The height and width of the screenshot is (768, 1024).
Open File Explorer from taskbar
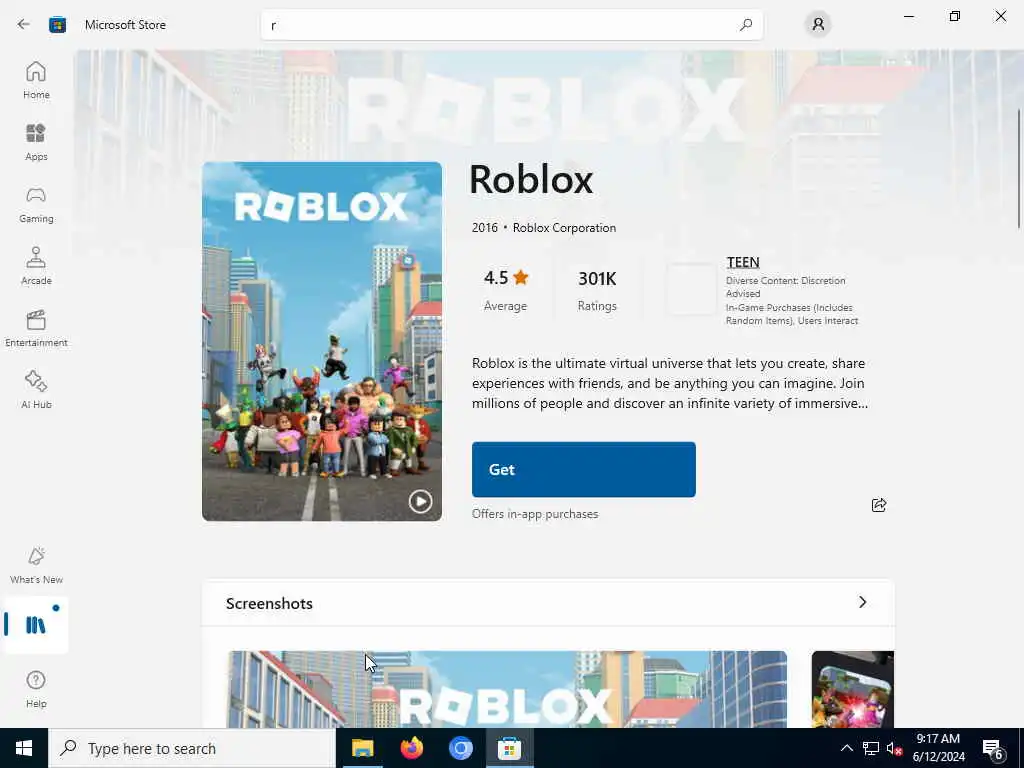362,748
